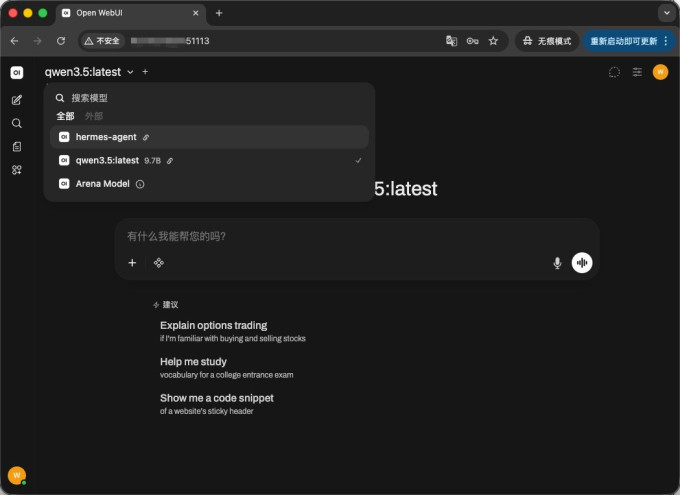Image resolution: width=680 pixels, height=495 pixels.
Task: Select the 全部 filter tab
Action: (x=65, y=116)
